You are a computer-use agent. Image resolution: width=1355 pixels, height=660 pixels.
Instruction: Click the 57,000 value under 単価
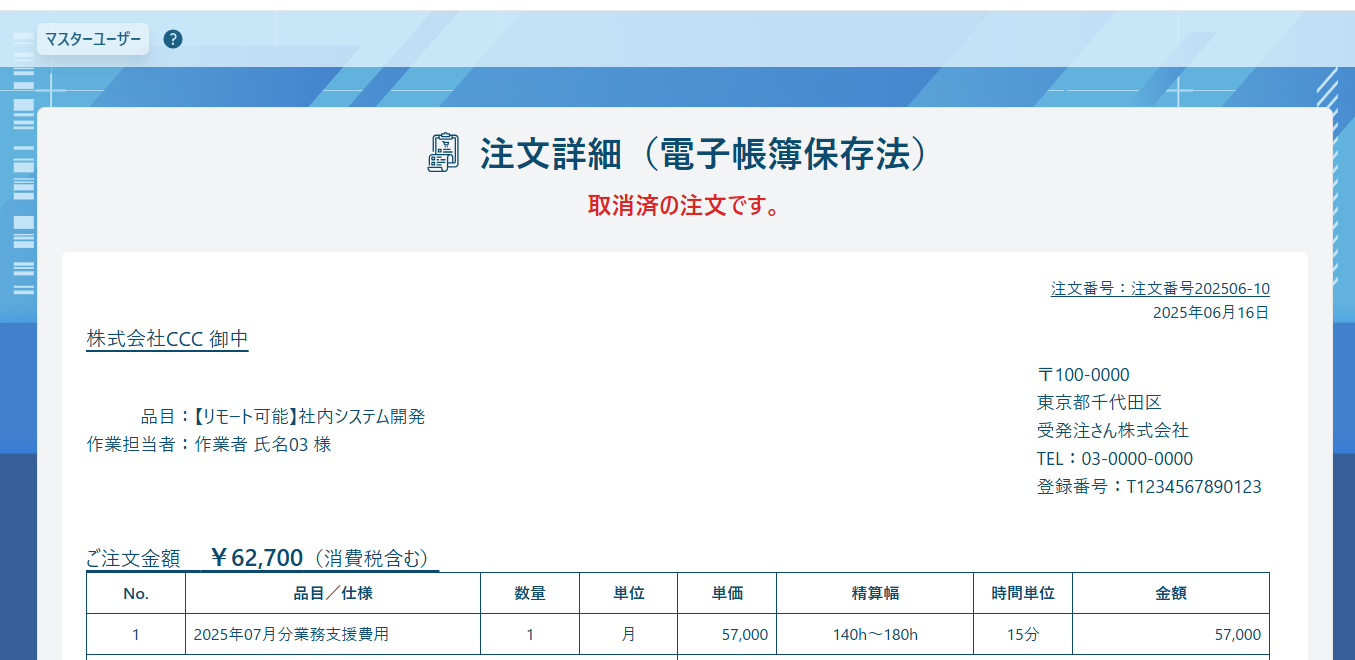727,634
